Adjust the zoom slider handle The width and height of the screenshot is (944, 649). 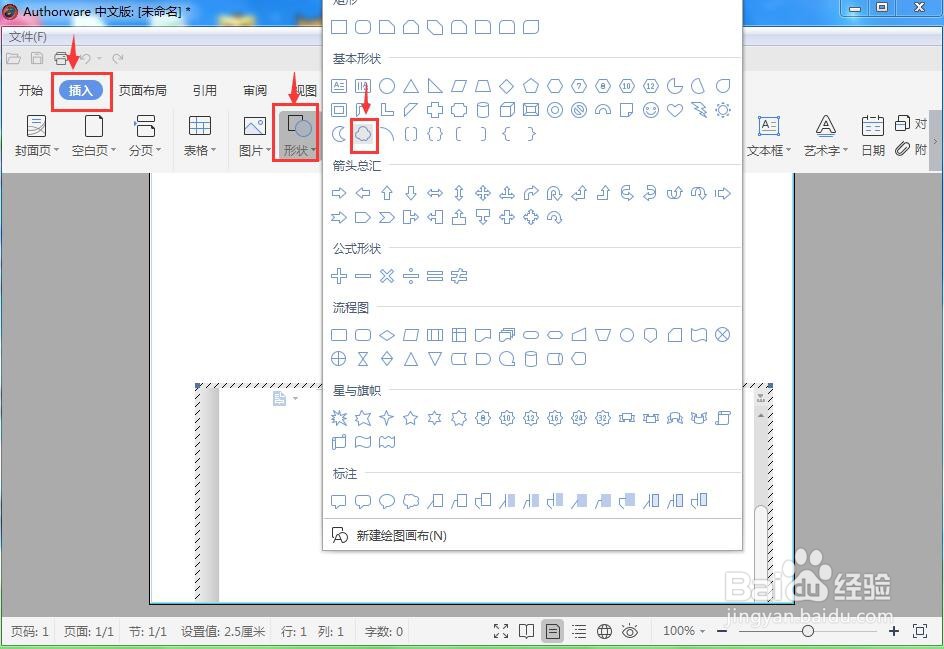click(x=808, y=631)
